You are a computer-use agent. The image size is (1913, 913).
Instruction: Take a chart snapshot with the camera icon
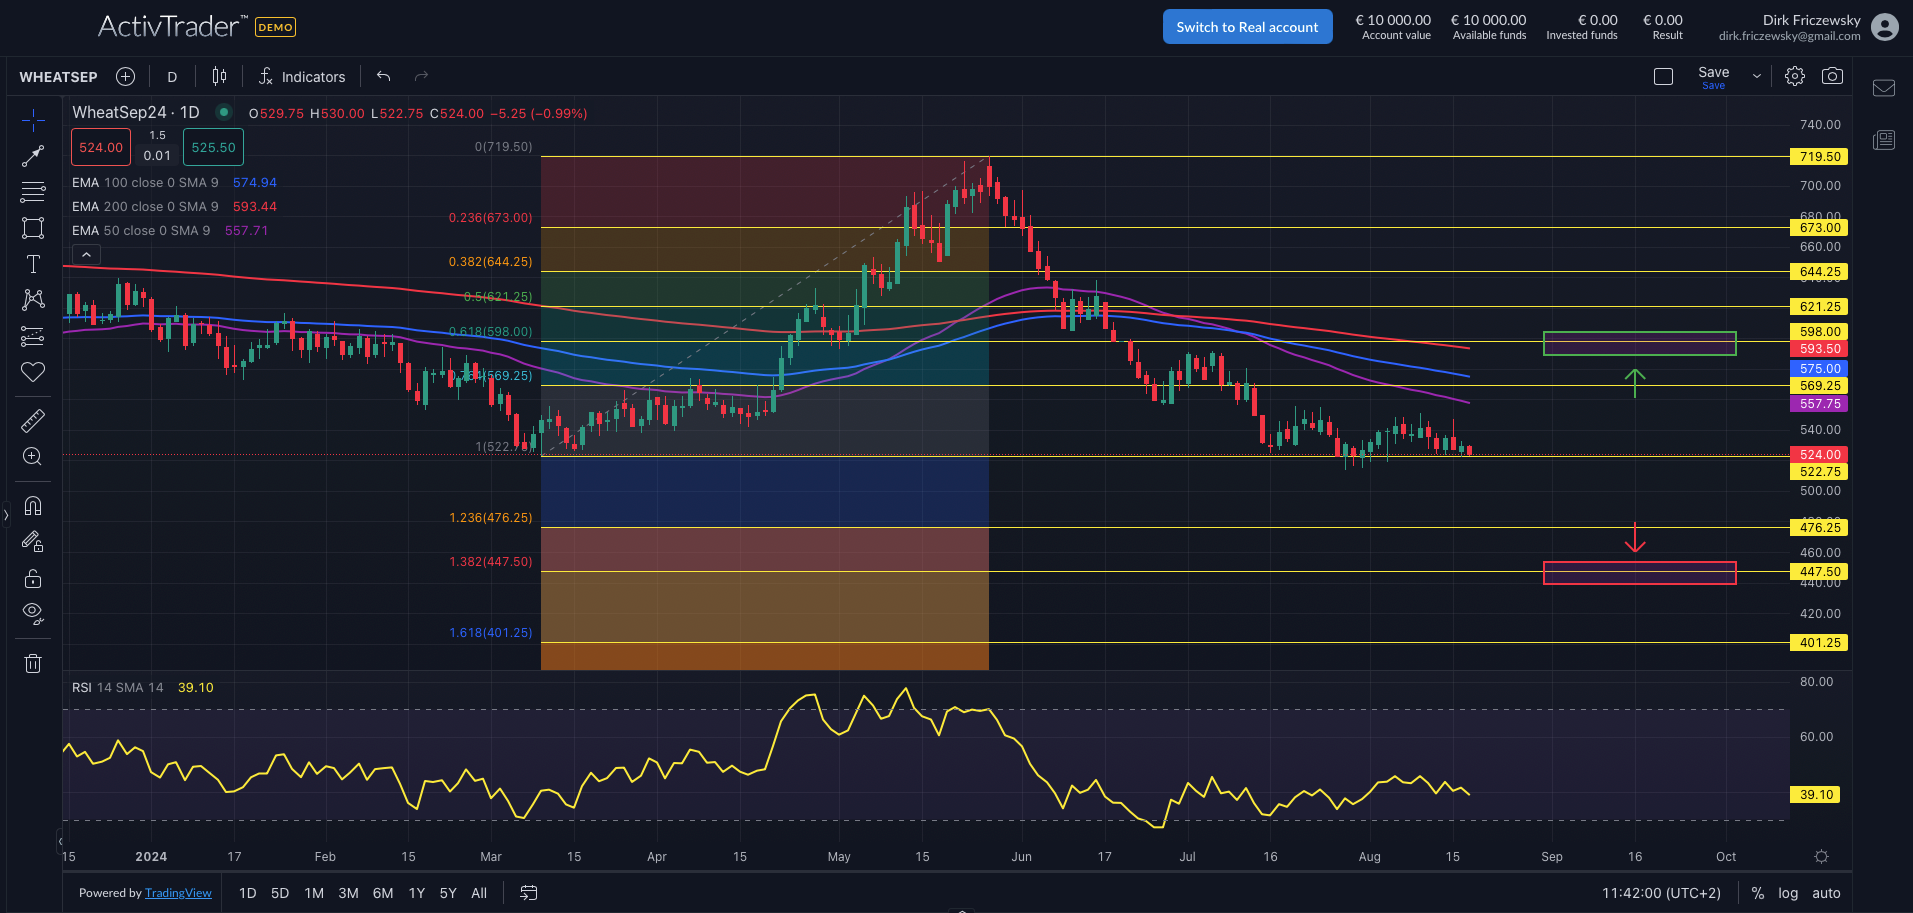point(1833,75)
